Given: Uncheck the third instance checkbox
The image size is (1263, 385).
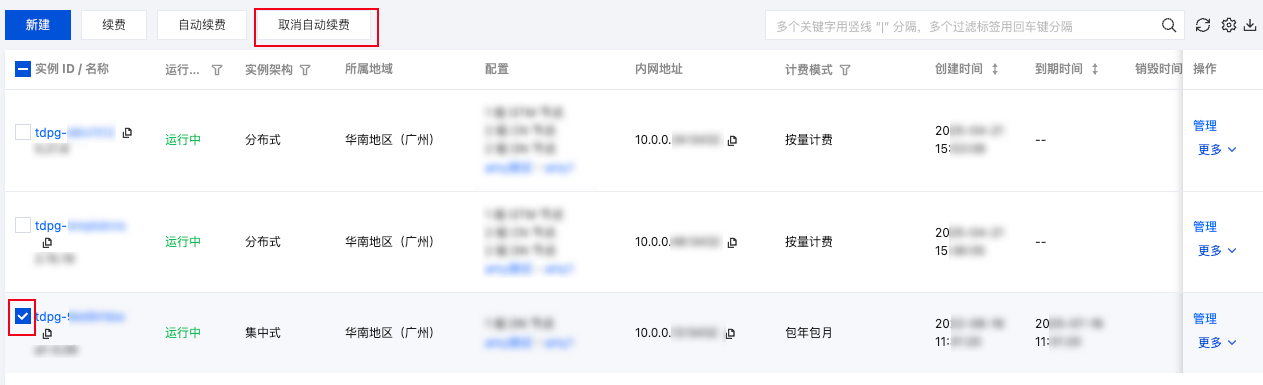Looking at the screenshot, I should click(x=23, y=317).
